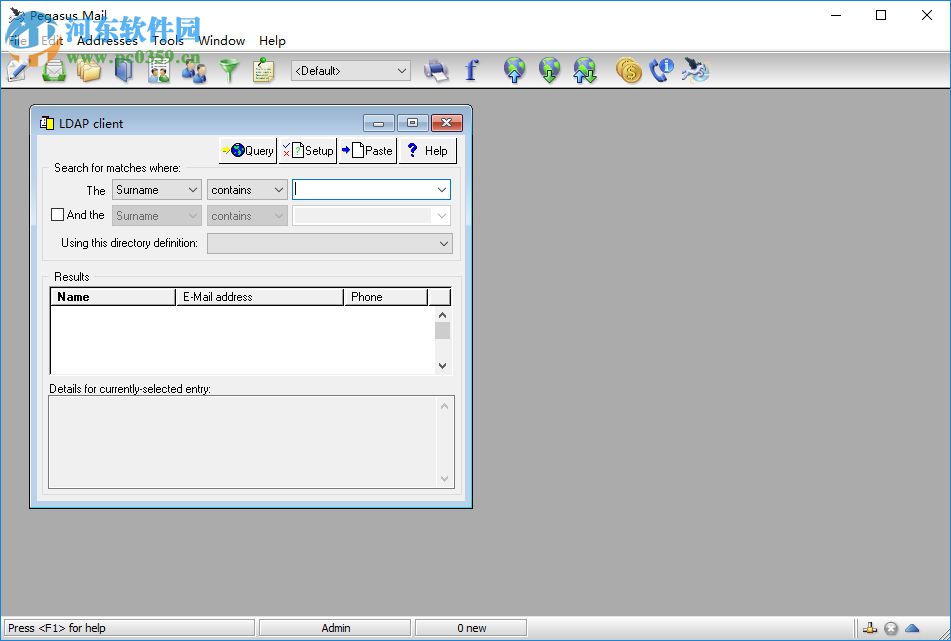Open the mail folders list icon

click(89, 70)
